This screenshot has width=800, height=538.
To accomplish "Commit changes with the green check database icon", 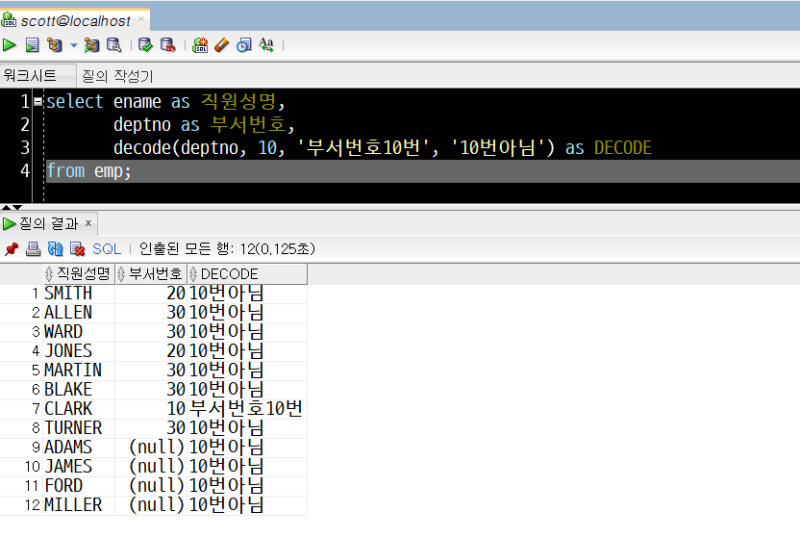I will [145, 45].
